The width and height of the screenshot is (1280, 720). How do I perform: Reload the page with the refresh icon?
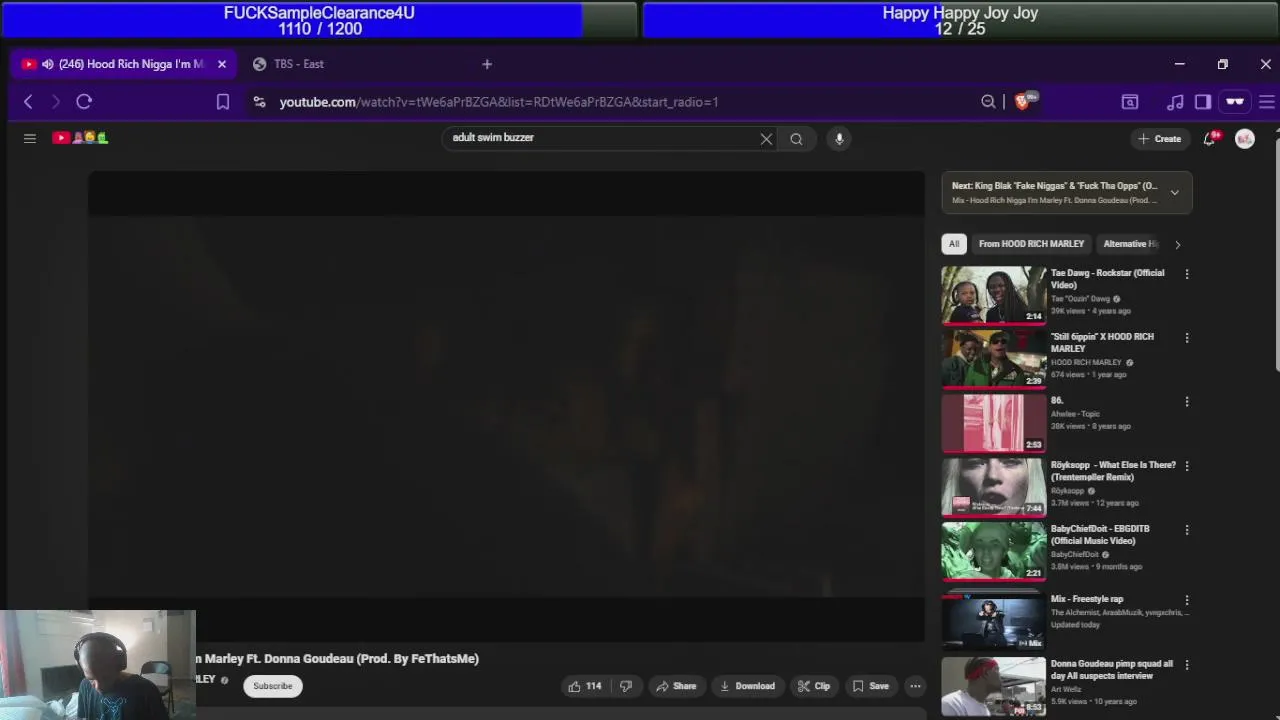(x=84, y=101)
